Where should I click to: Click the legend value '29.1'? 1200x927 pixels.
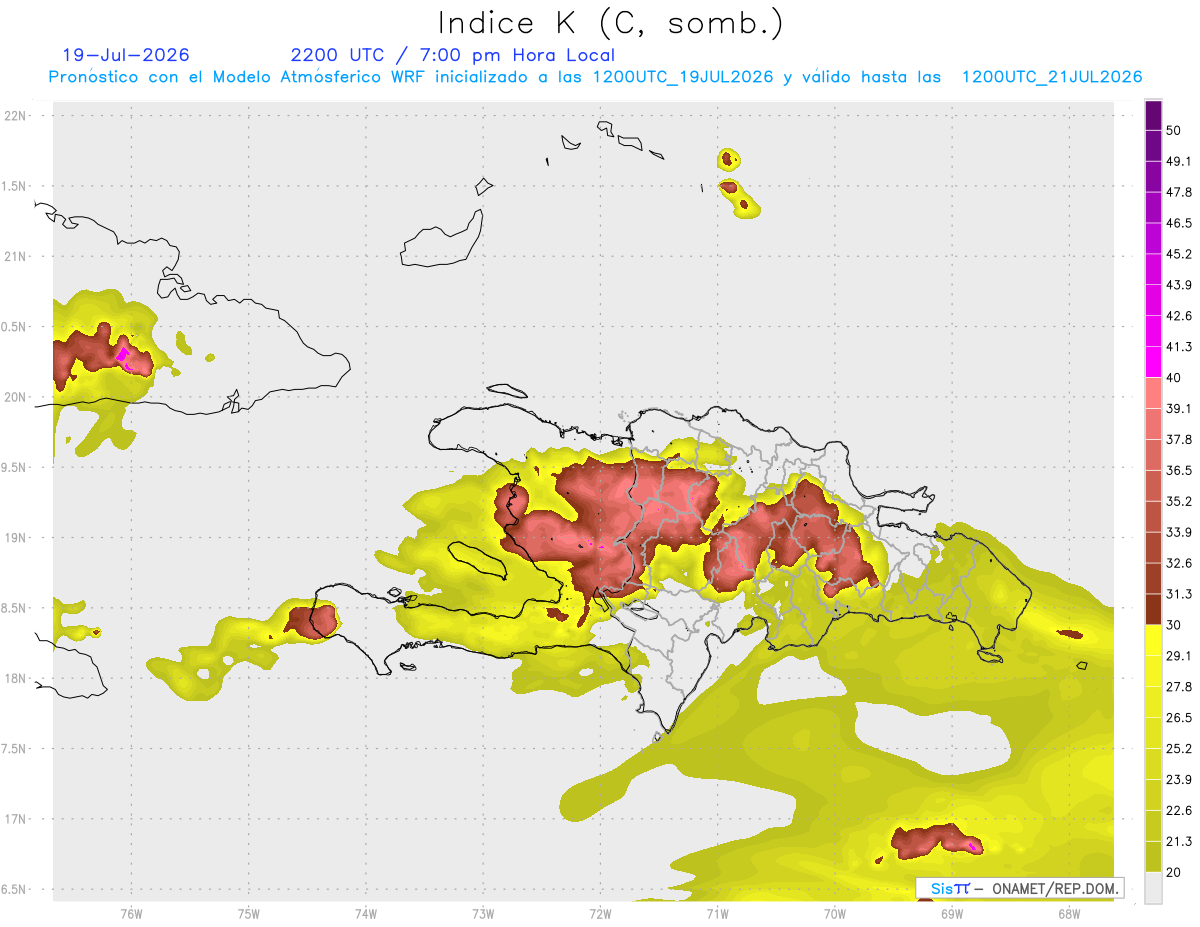tap(1179, 656)
